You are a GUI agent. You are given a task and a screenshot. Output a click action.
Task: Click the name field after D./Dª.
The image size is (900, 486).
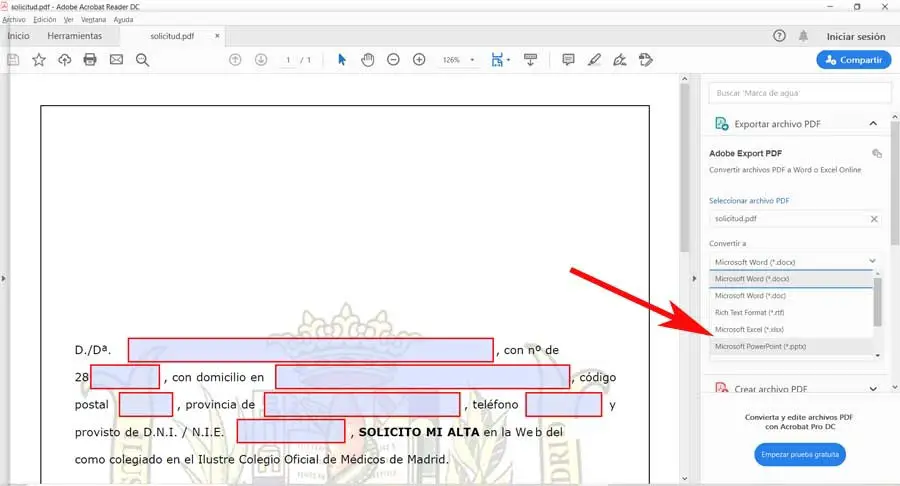[x=311, y=350]
